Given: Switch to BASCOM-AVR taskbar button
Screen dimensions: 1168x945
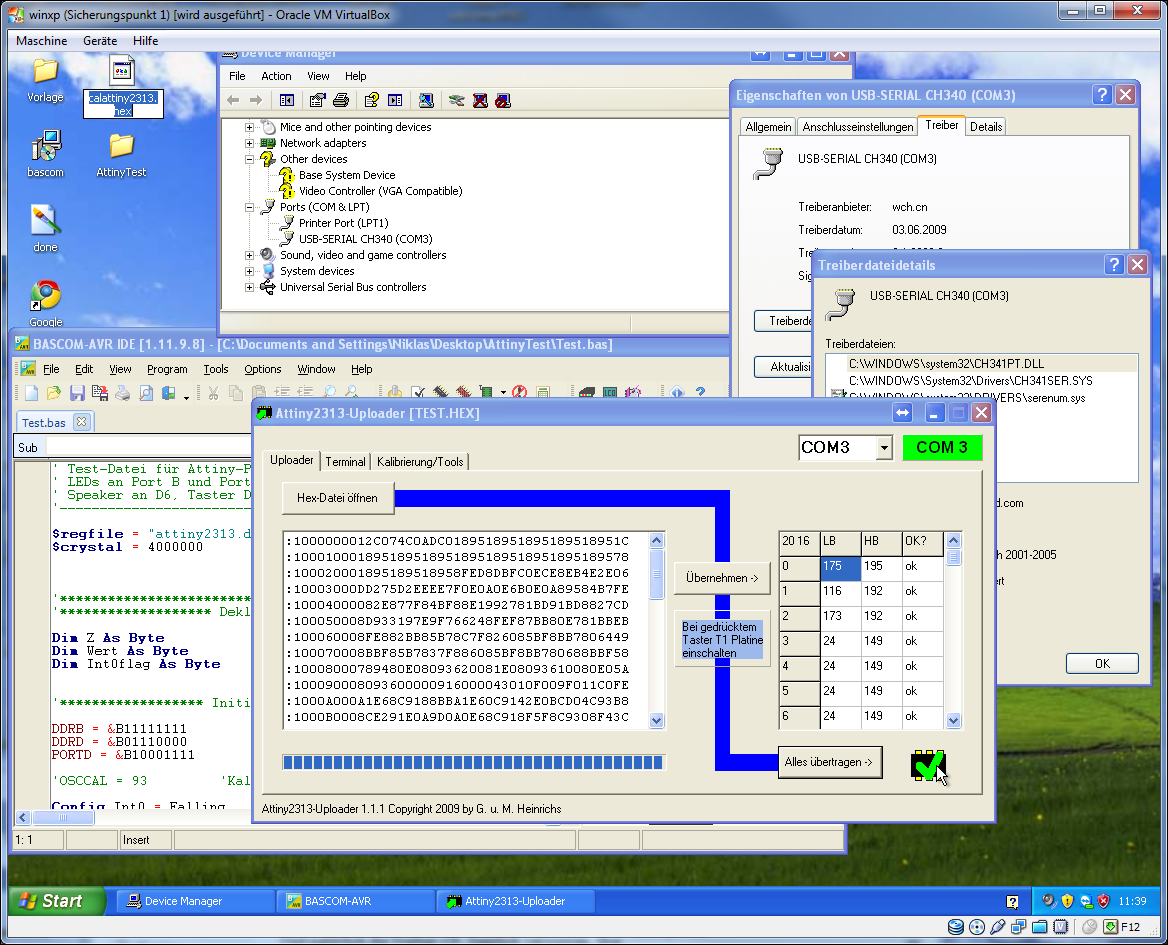Looking at the screenshot, I should point(355,901).
